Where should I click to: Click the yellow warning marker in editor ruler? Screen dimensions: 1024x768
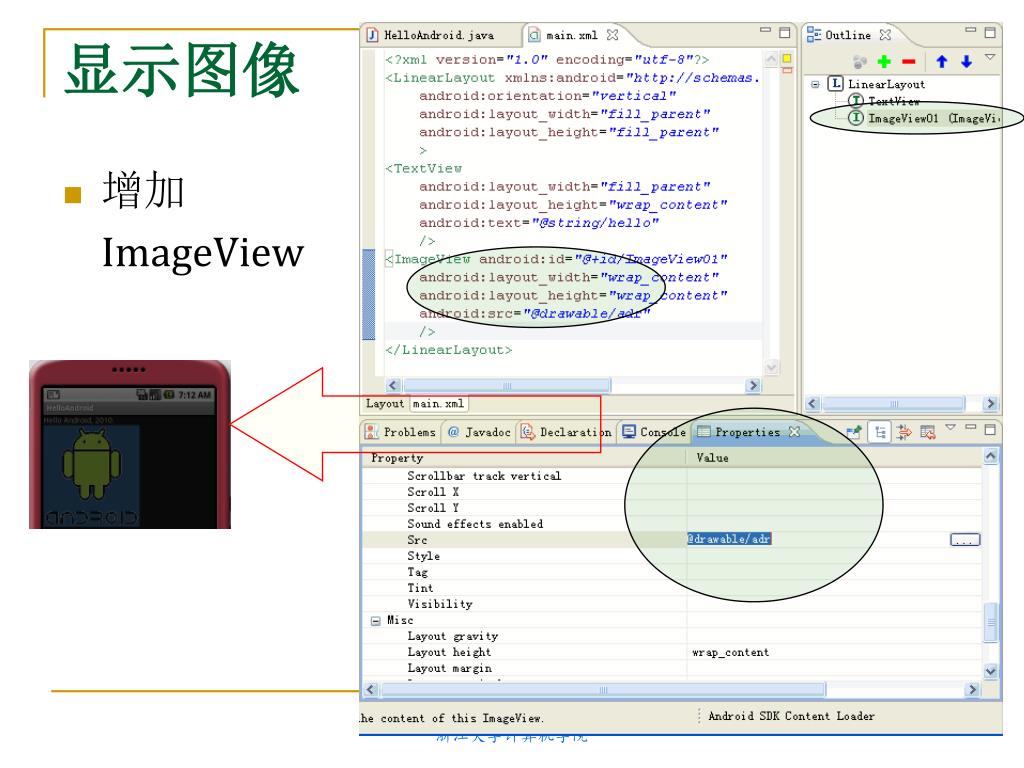click(787, 58)
